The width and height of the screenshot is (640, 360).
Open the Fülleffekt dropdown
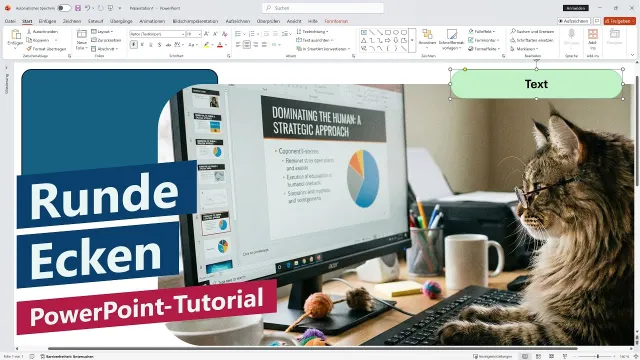coord(482,31)
